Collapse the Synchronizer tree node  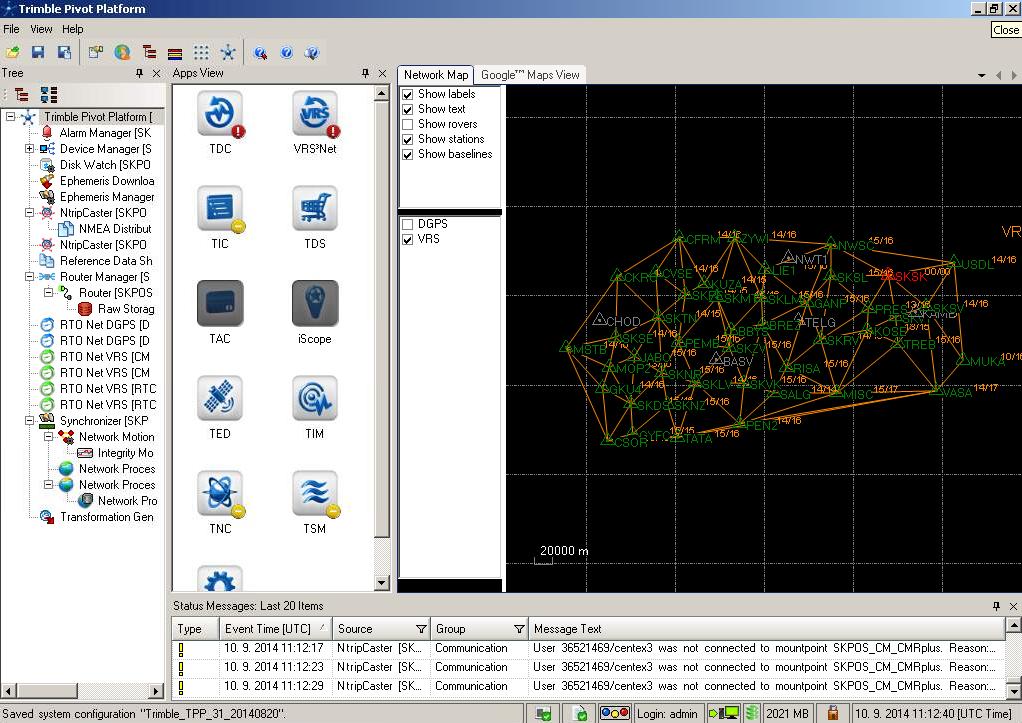point(29,421)
